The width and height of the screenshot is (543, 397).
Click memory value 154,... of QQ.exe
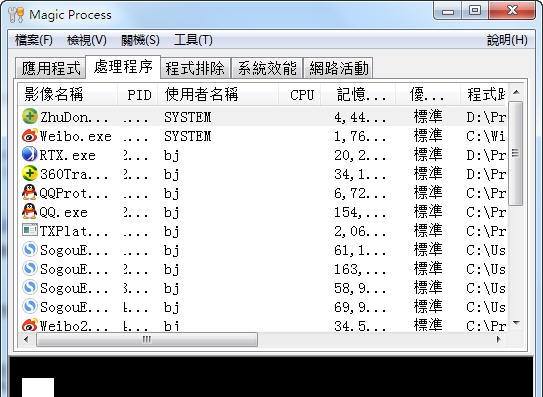360,212
